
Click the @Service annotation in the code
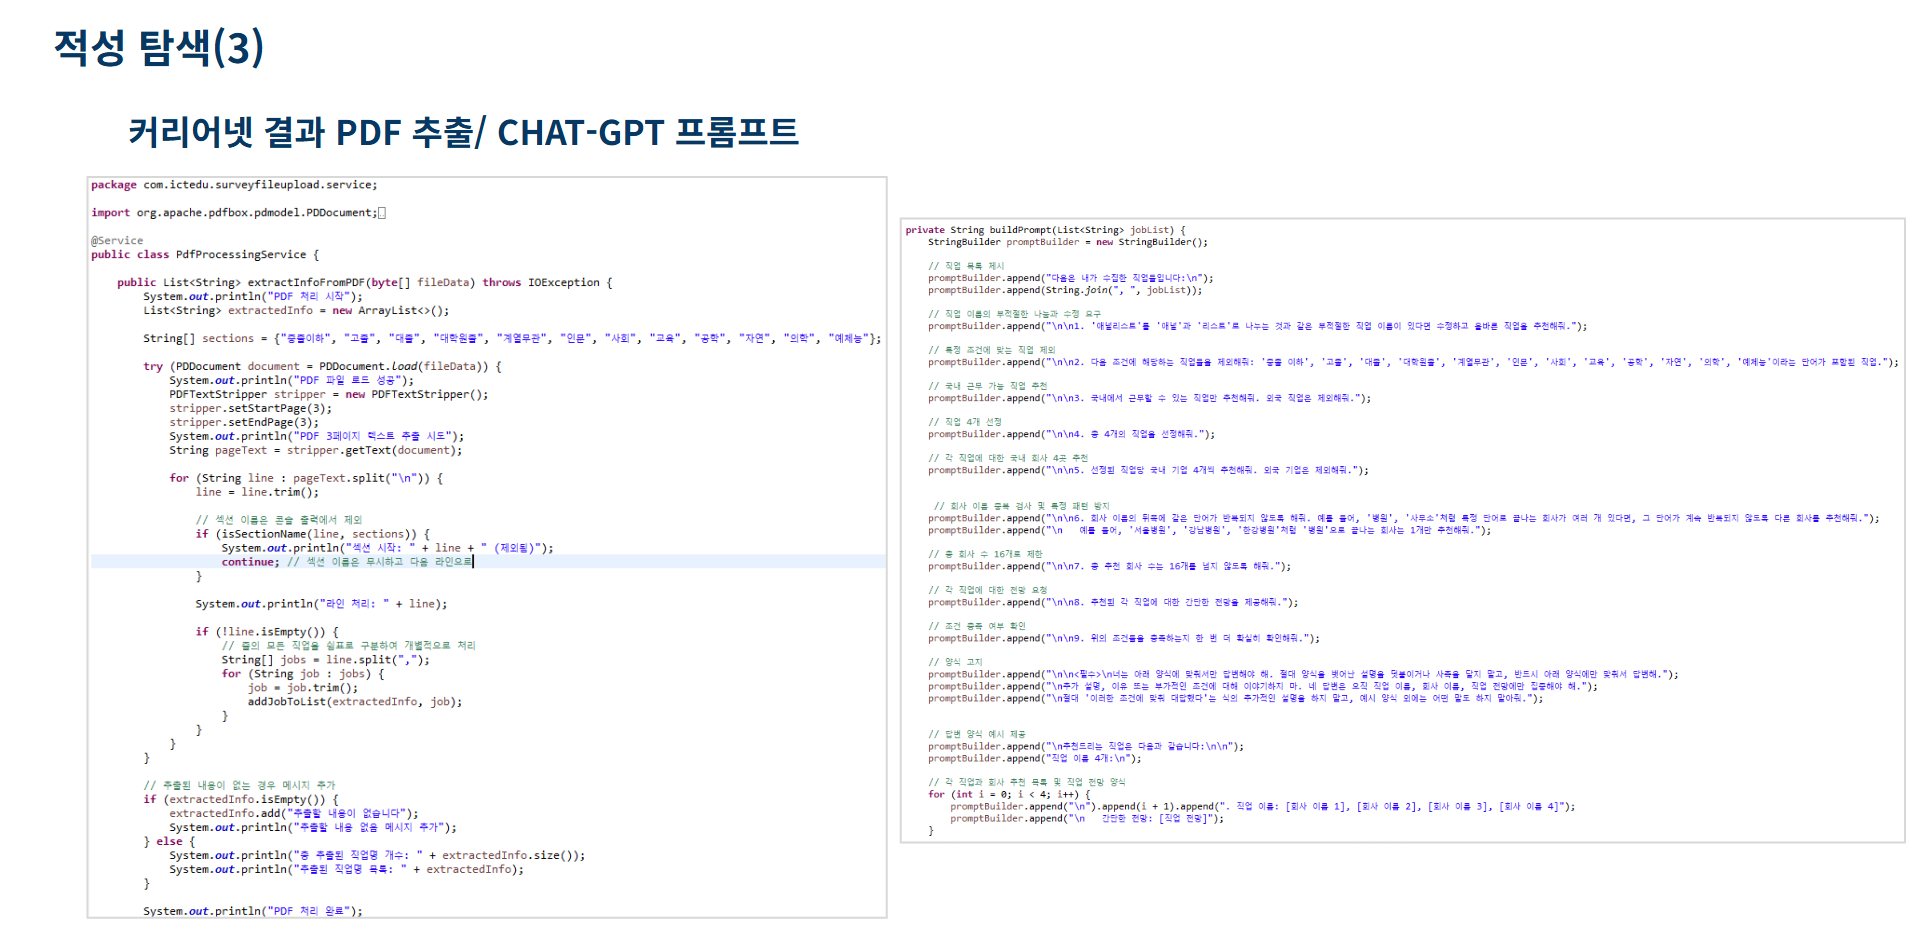pos(117,241)
